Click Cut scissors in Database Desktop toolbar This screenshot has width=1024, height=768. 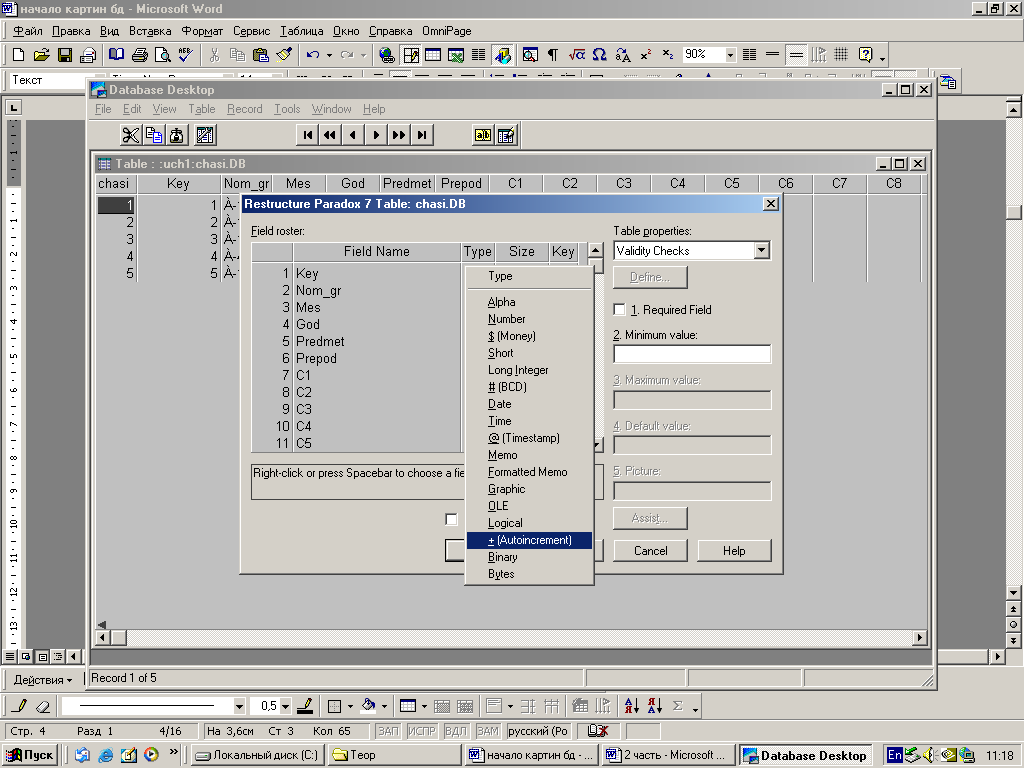(x=131, y=135)
